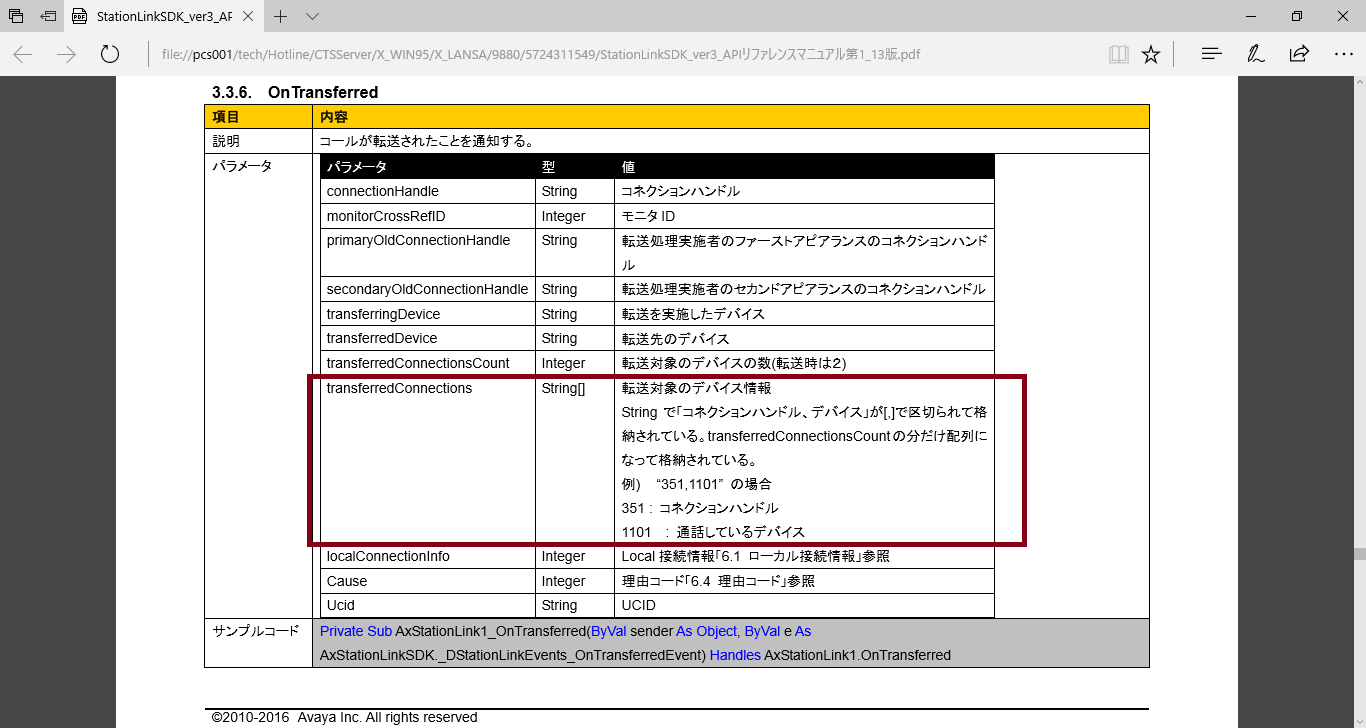Share this page using share icon
Image resolution: width=1366 pixels, height=728 pixels.
click(x=1299, y=54)
